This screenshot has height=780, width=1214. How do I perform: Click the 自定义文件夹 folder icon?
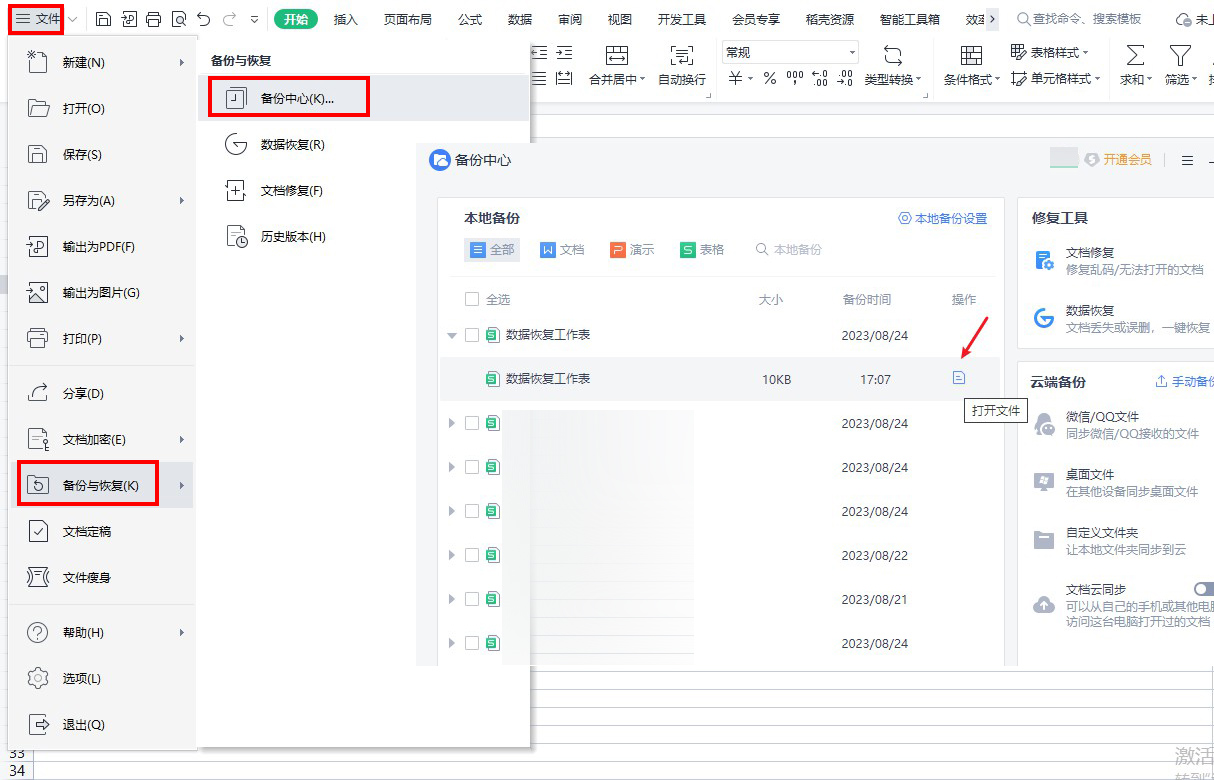tap(1044, 540)
